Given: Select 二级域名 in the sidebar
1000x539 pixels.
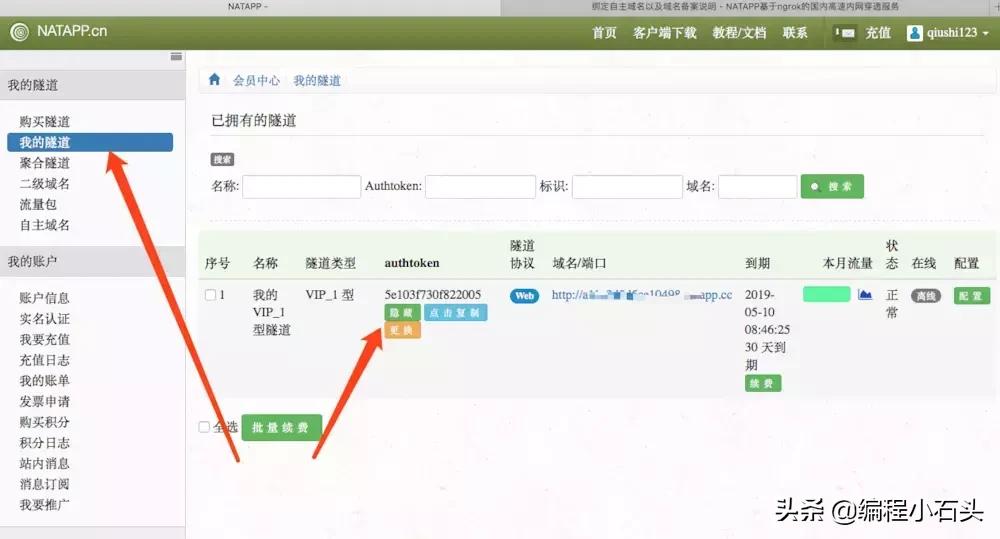Looking at the screenshot, I should (x=45, y=184).
